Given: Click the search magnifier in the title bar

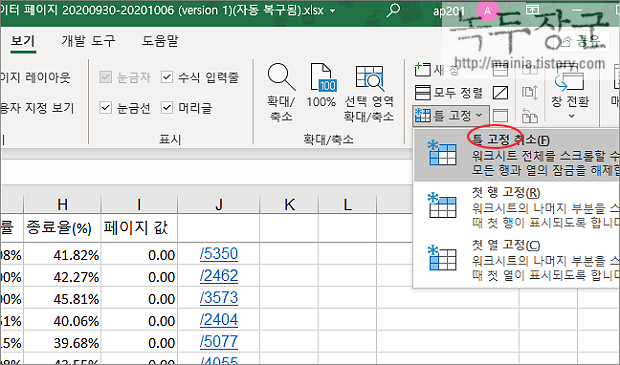Looking at the screenshot, I should 393,11.
